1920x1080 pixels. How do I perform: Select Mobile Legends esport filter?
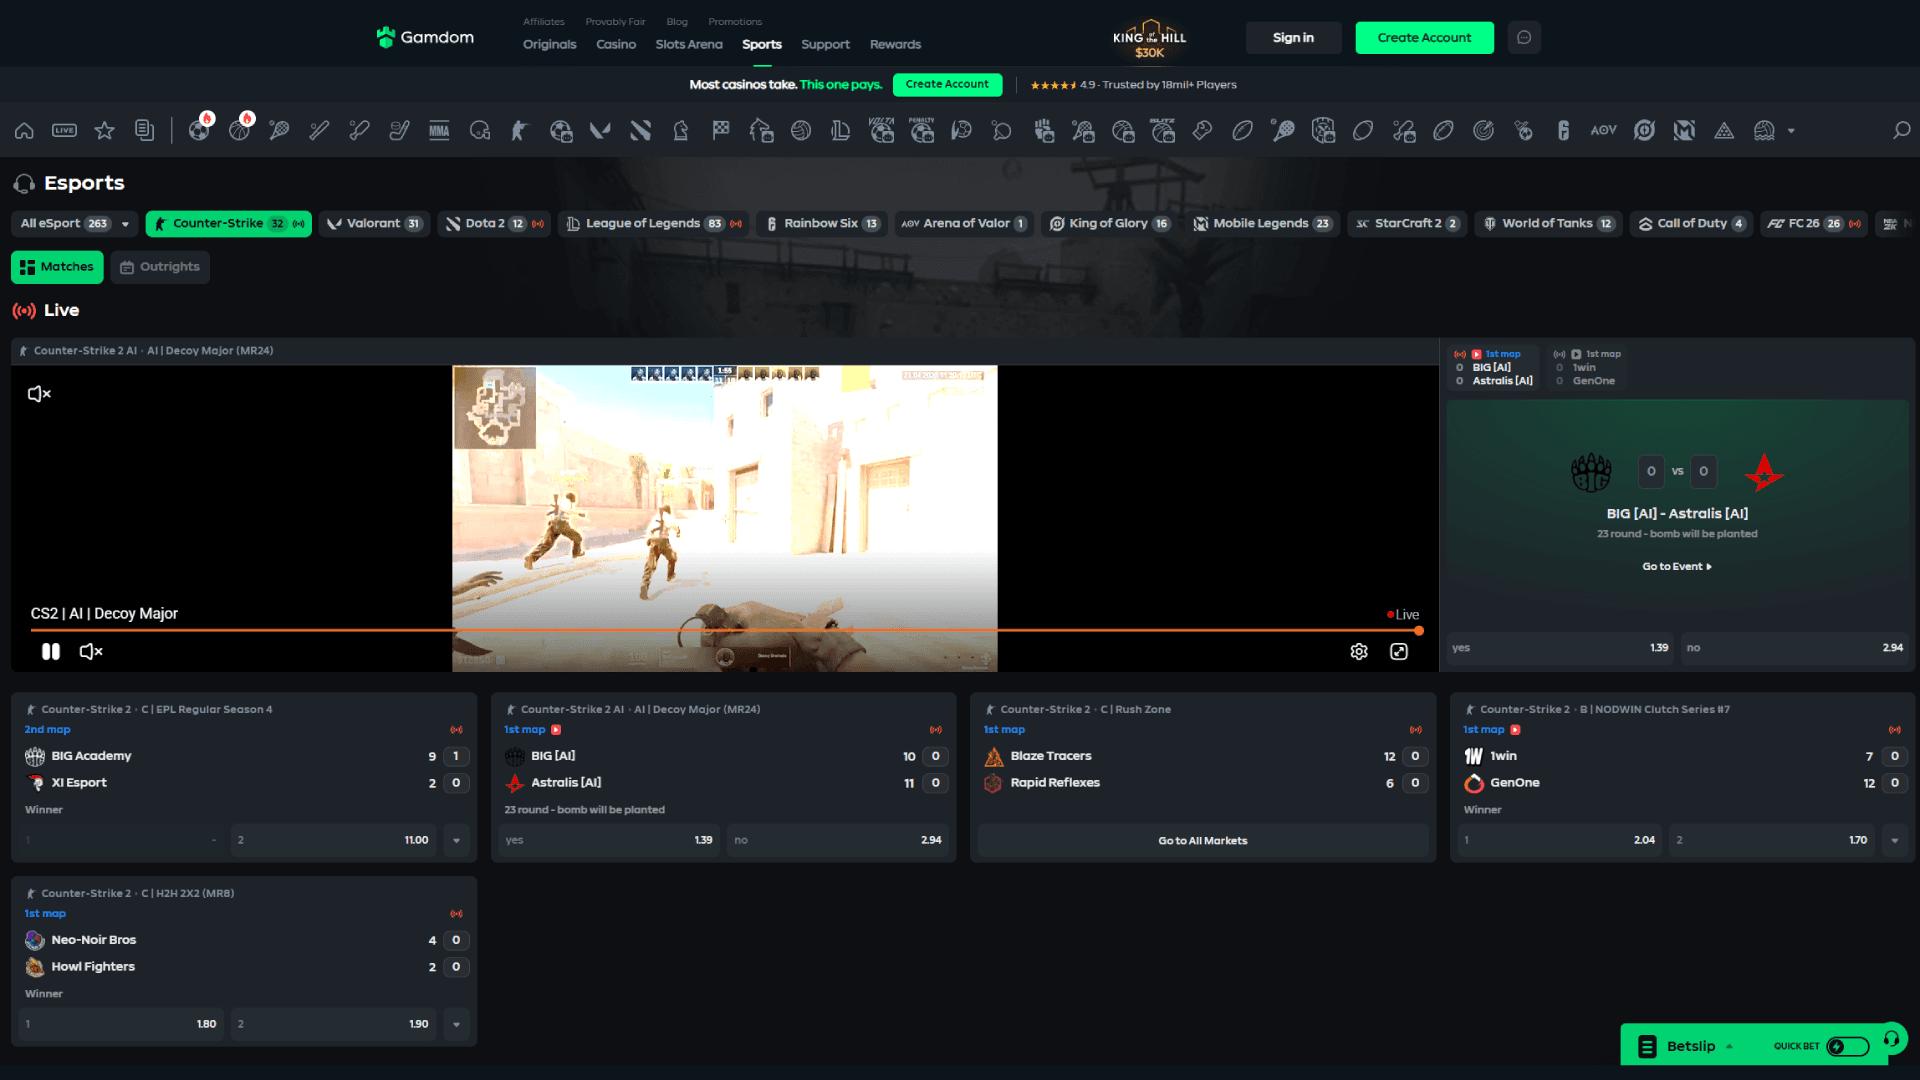pyautogui.click(x=1262, y=224)
